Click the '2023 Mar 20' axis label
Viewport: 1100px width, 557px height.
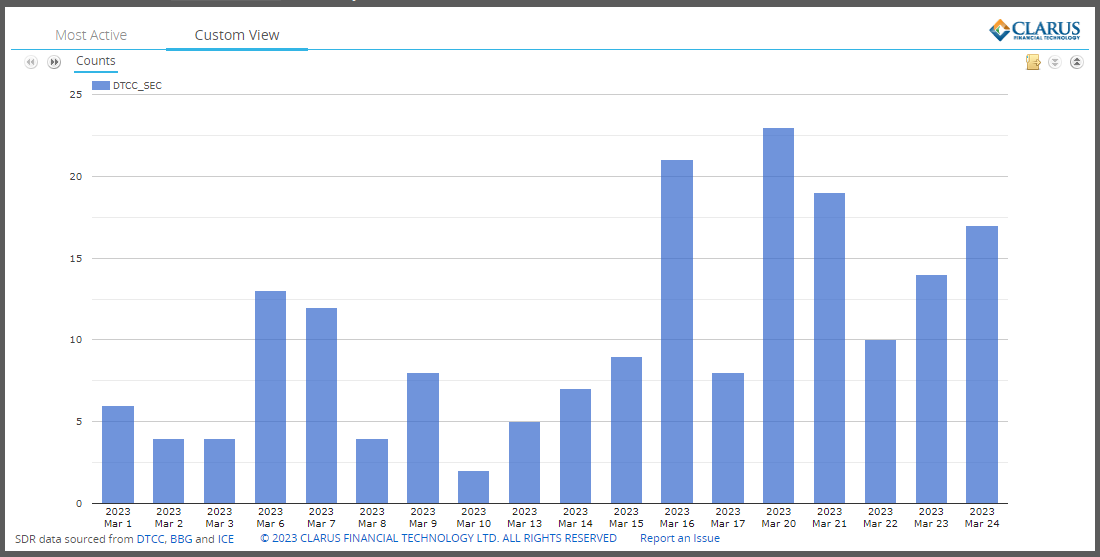click(779, 518)
